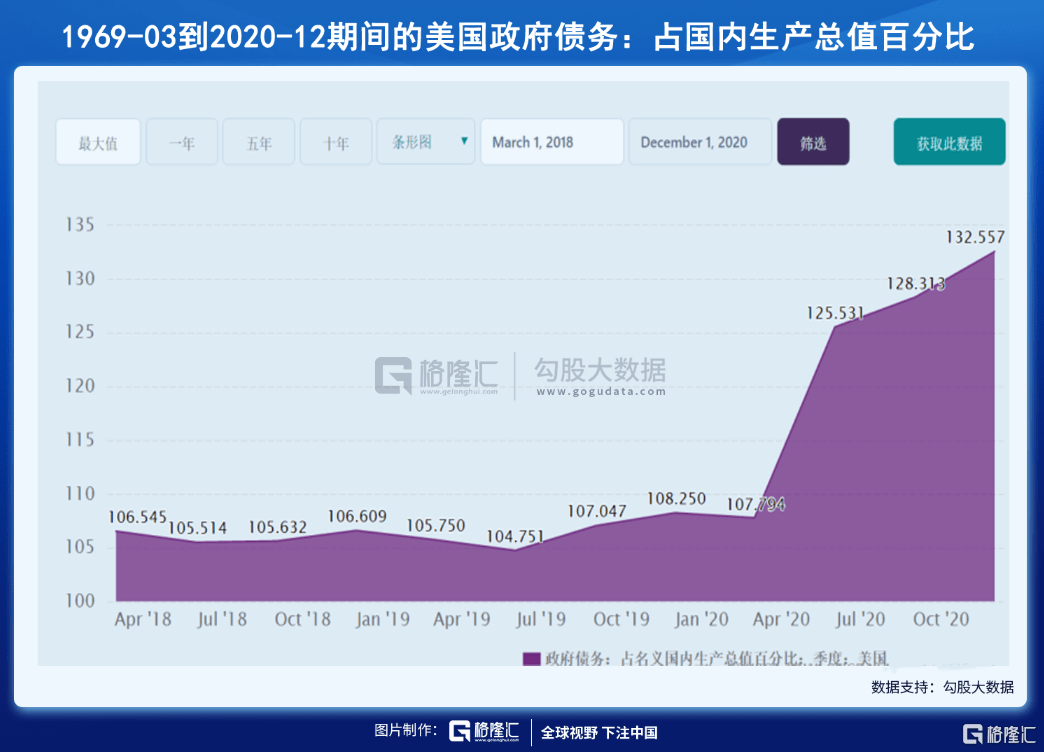Click the 125.531 data point label

click(x=835, y=313)
